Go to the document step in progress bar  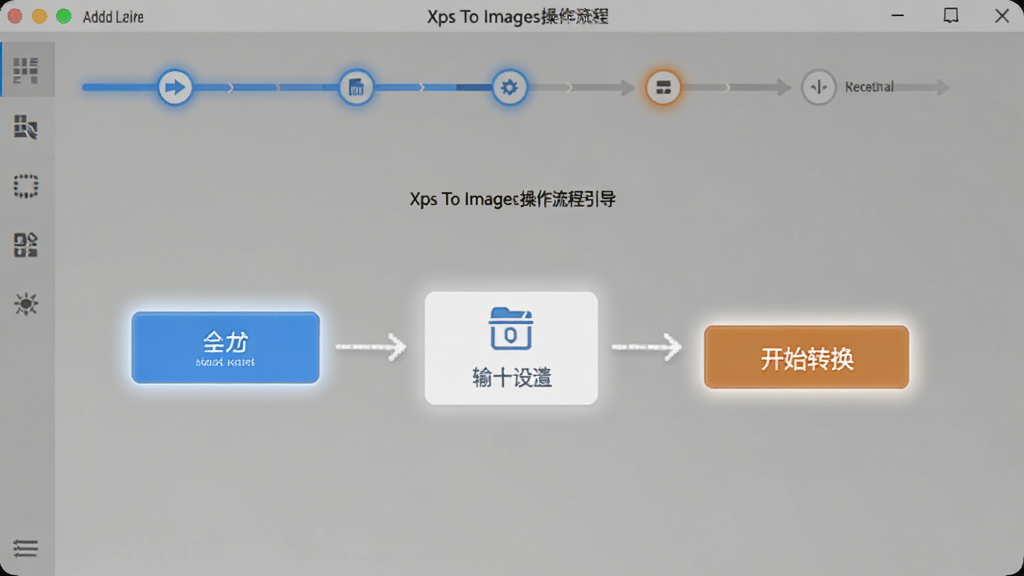pos(356,87)
